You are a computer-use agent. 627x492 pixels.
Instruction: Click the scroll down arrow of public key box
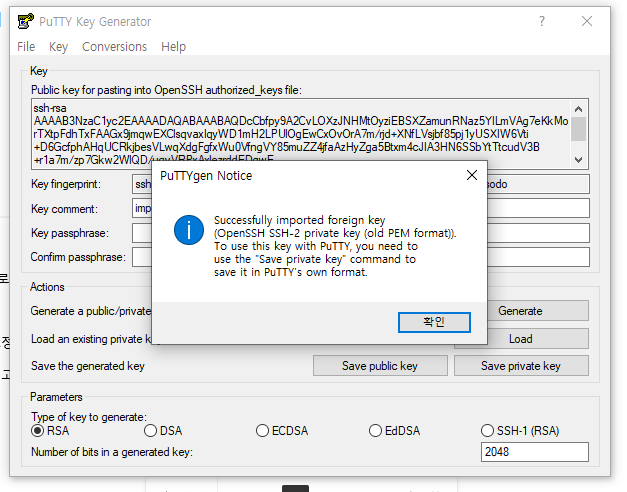pos(578,160)
